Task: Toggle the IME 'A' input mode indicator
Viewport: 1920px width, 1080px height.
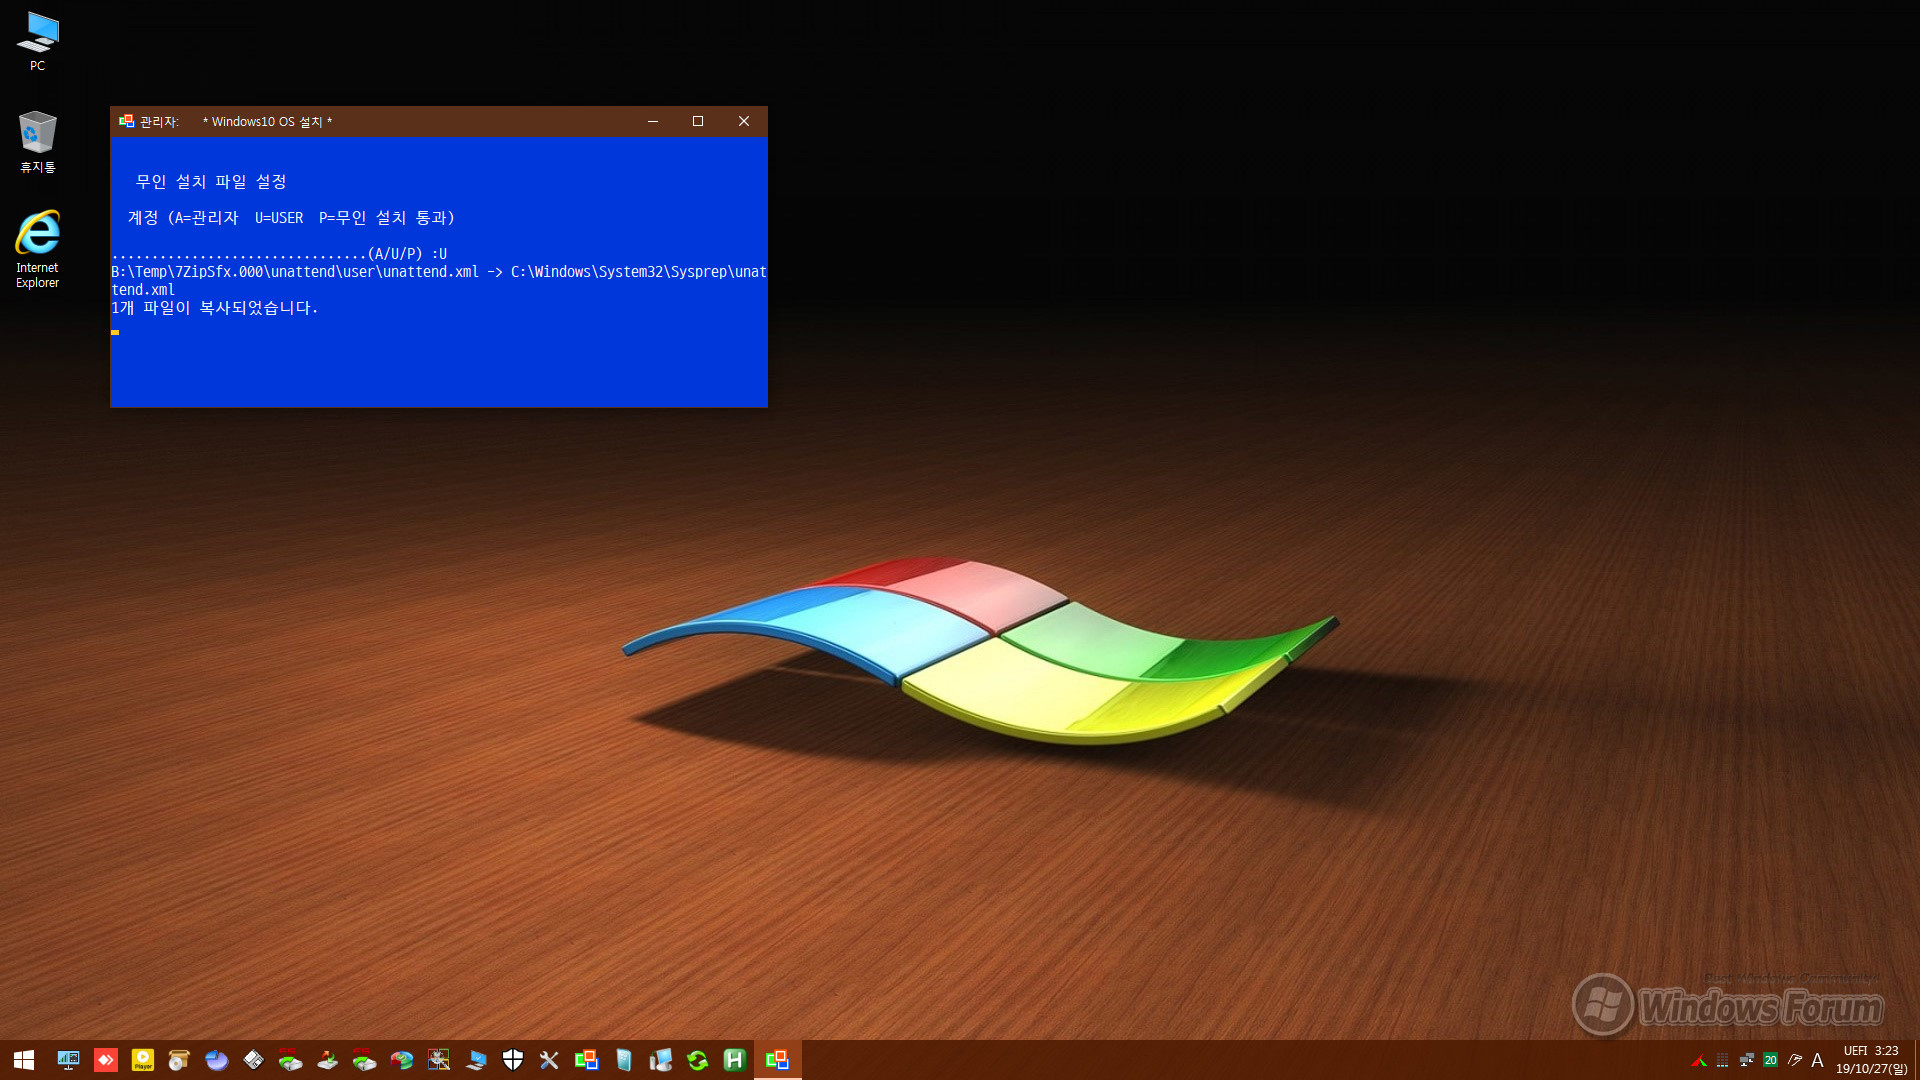Action: tap(1818, 1061)
